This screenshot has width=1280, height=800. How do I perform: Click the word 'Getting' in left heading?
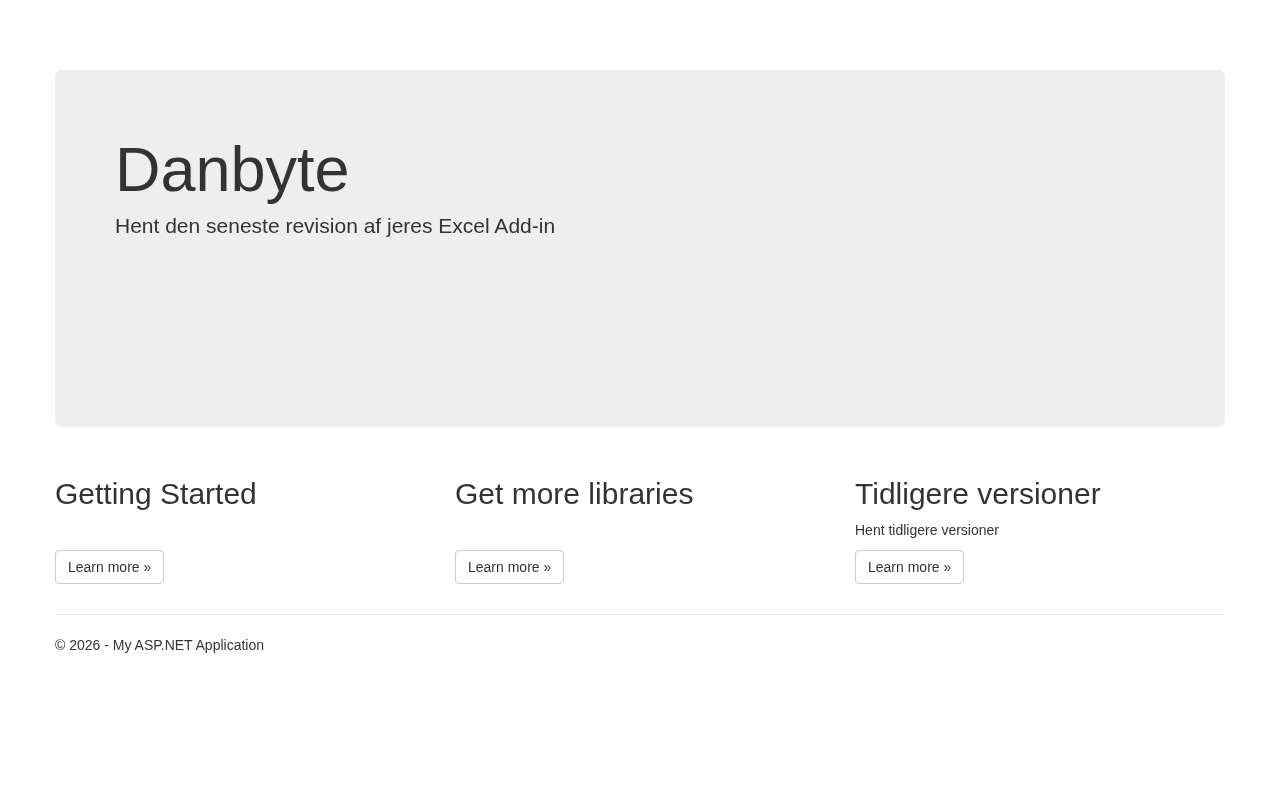point(103,494)
